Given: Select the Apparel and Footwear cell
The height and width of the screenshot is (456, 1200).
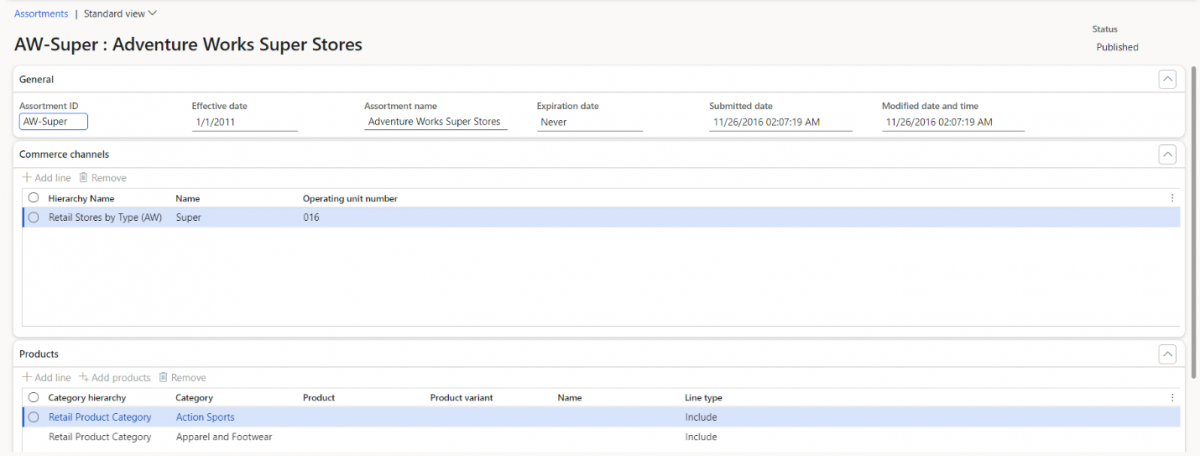Looking at the screenshot, I should point(224,437).
